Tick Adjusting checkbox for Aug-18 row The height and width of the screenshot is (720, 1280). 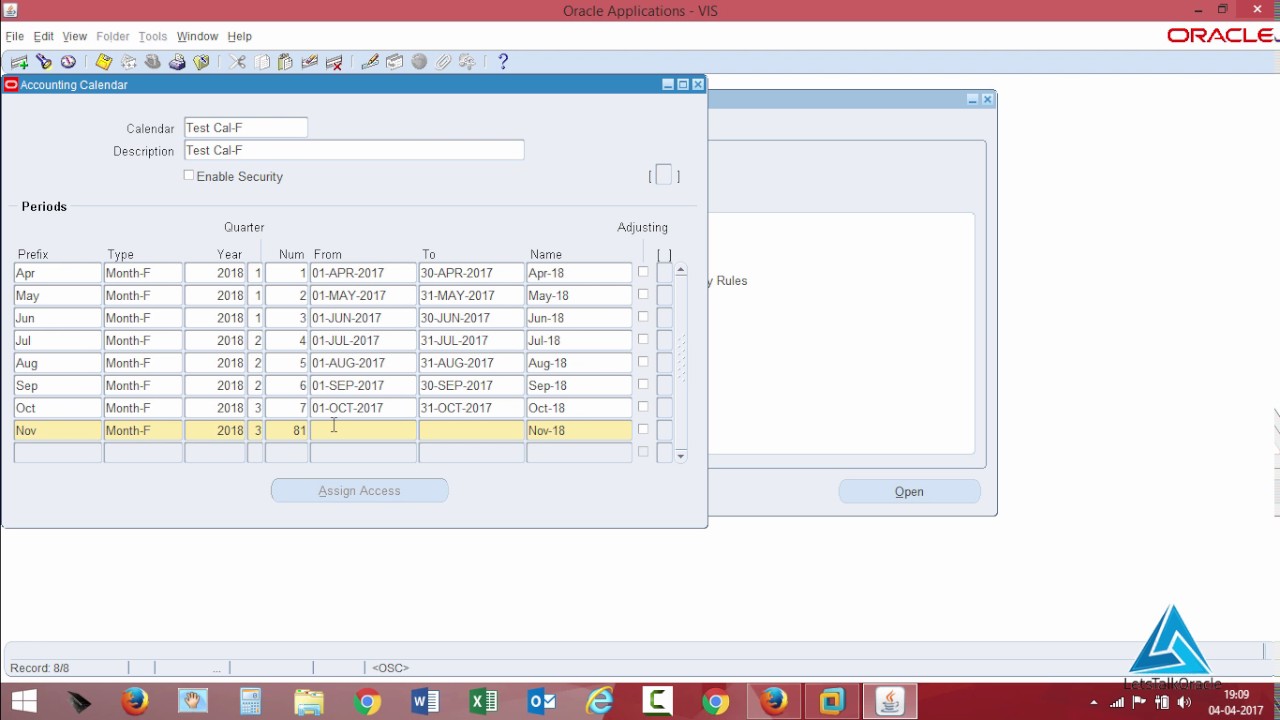[x=643, y=362]
